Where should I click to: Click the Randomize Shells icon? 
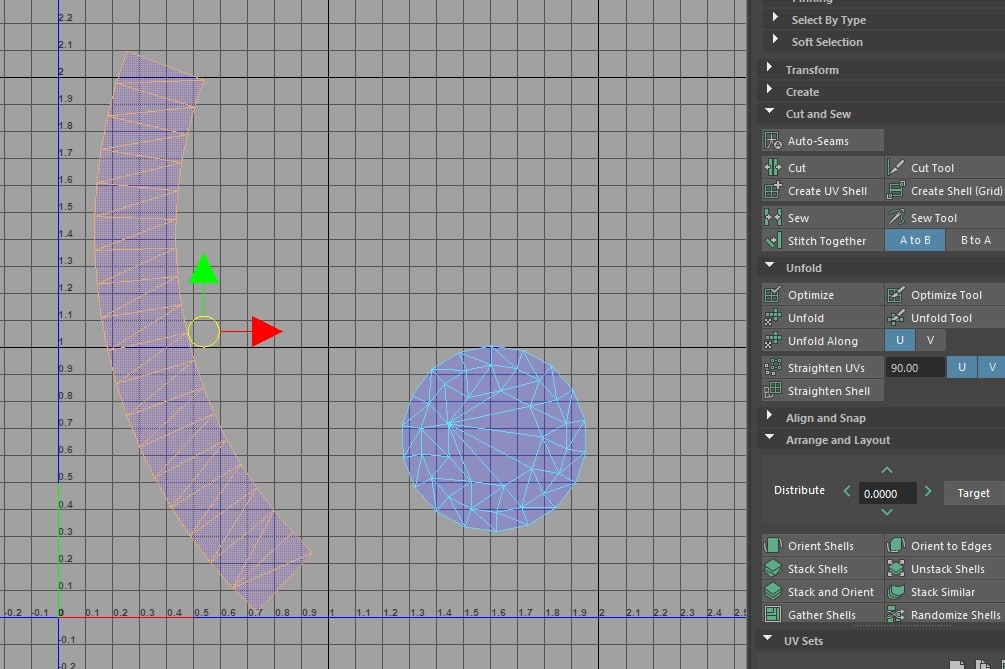895,615
